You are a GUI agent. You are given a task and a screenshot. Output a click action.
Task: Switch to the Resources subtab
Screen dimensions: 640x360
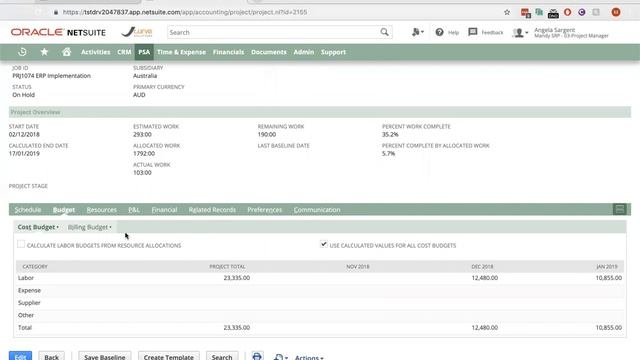[102, 209]
